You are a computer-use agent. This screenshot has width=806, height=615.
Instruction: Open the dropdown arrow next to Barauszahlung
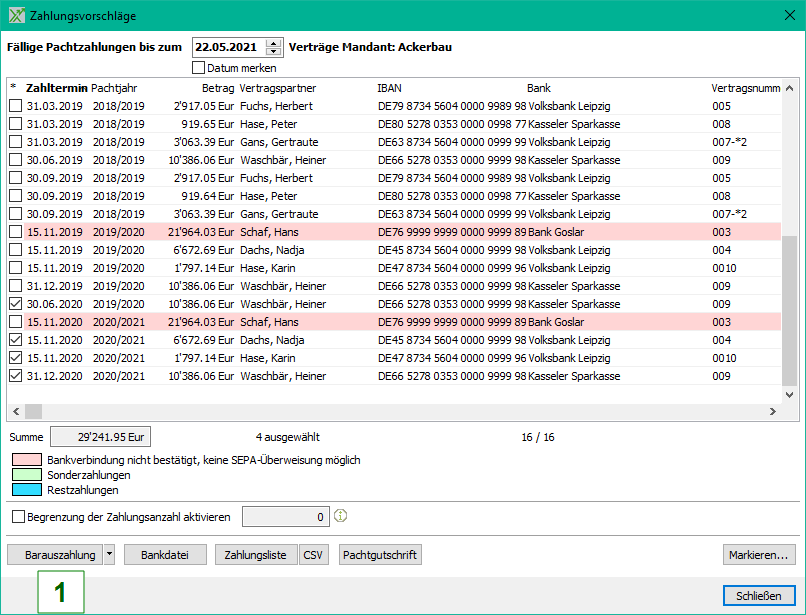110,555
